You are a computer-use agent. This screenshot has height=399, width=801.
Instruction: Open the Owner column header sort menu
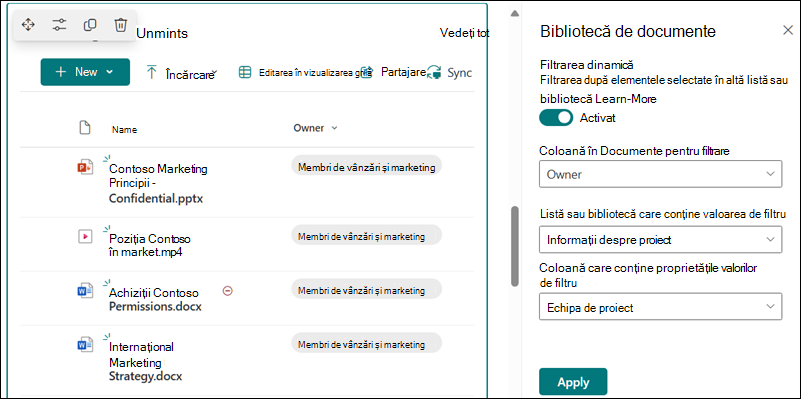[x=335, y=128]
